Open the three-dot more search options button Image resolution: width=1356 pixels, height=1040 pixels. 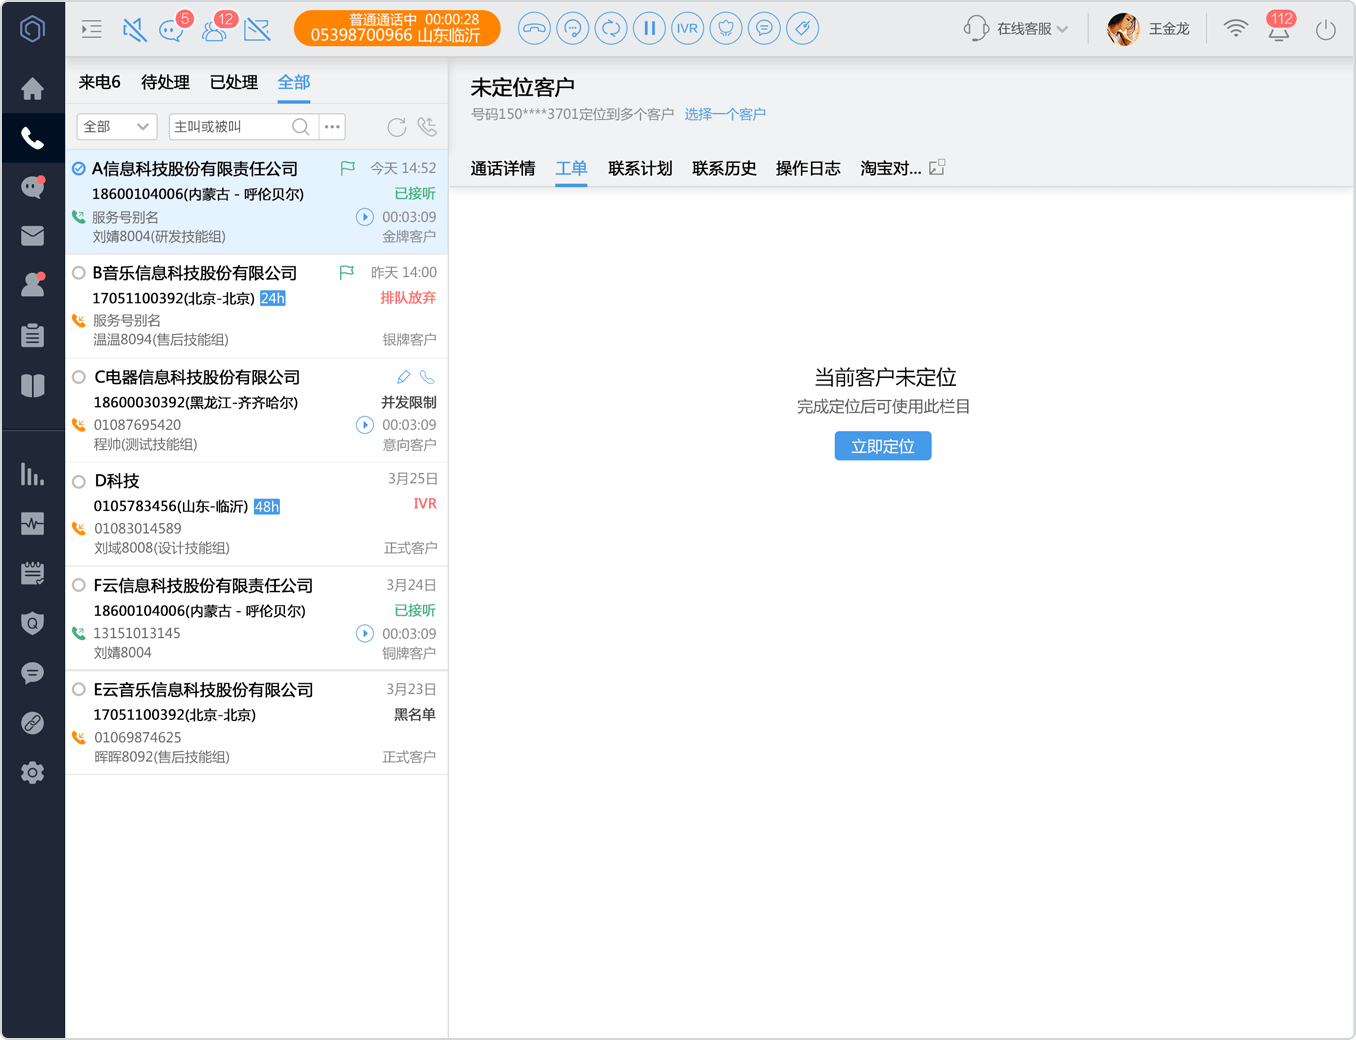[333, 127]
